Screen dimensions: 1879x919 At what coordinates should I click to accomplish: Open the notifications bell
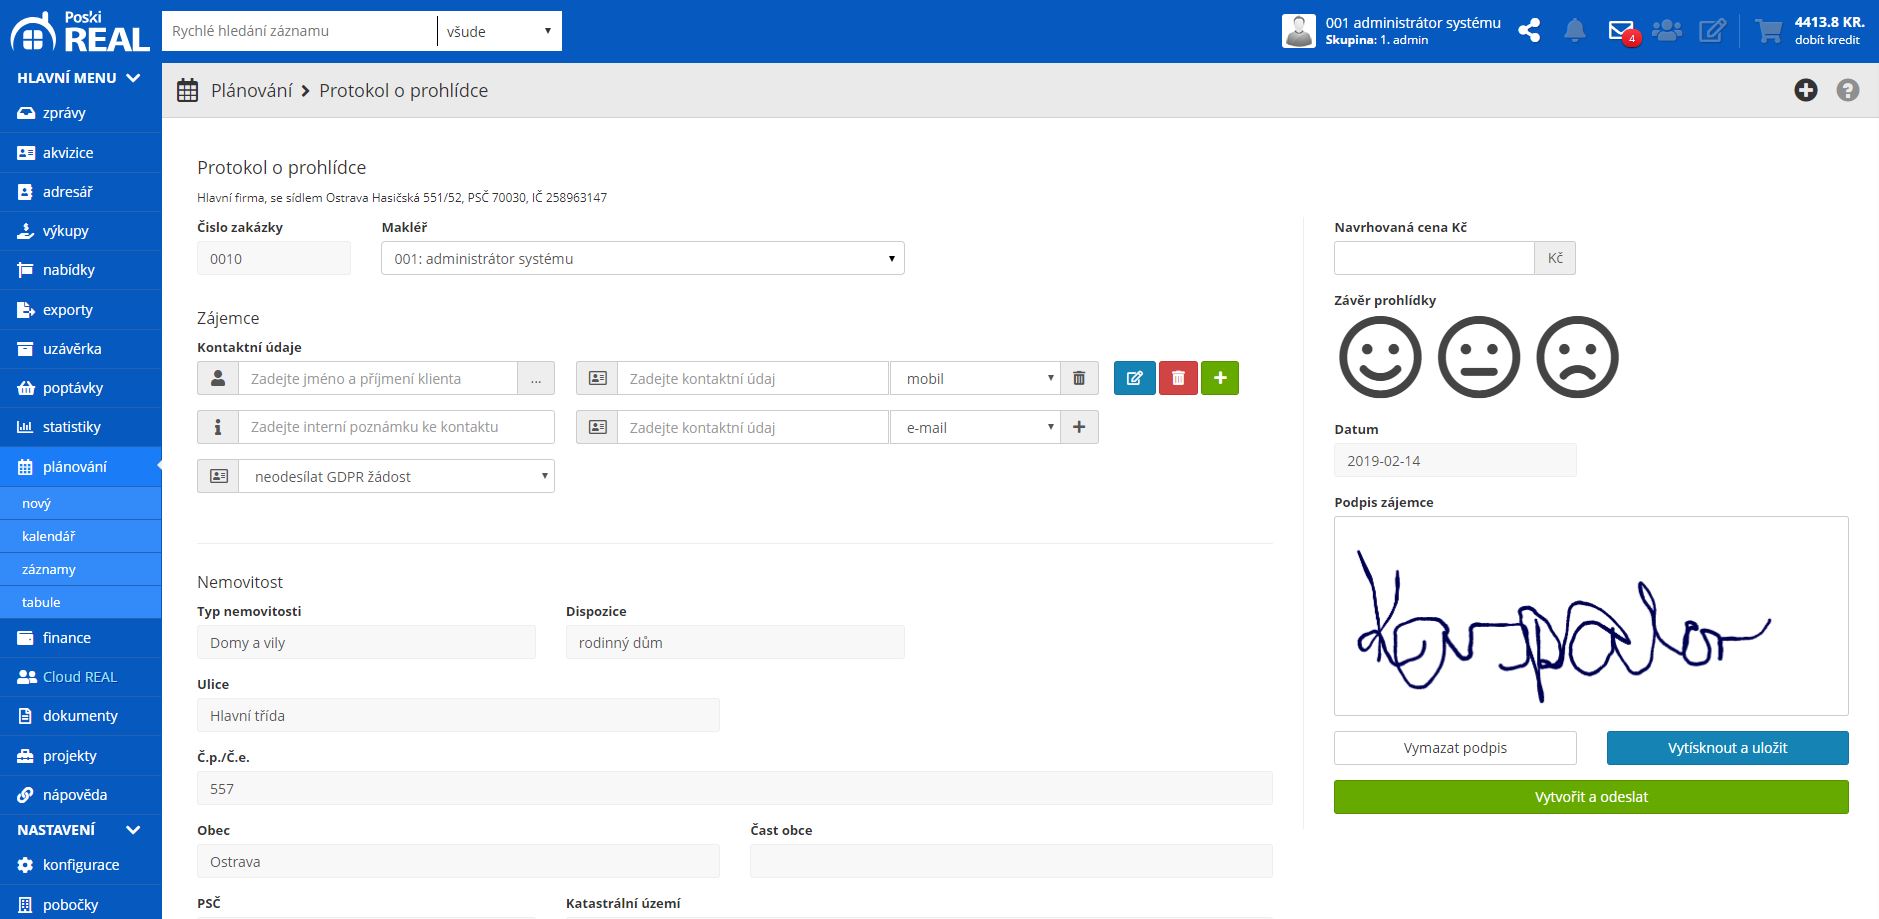[x=1575, y=31]
